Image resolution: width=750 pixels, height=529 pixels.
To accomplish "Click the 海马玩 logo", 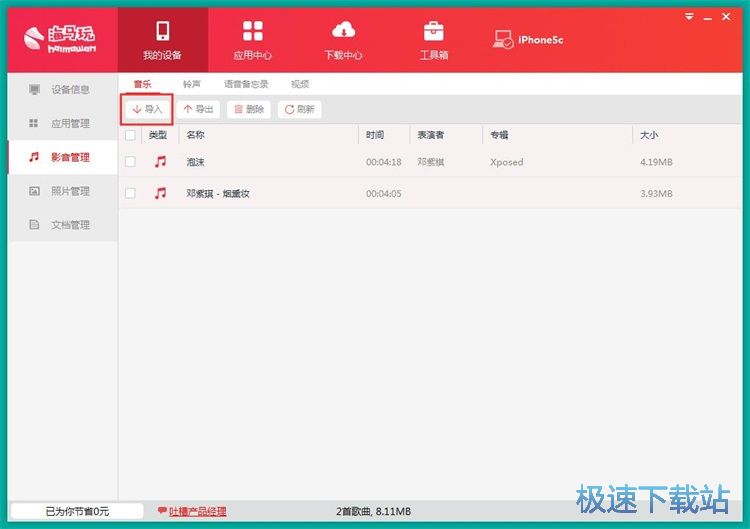I will [59, 39].
